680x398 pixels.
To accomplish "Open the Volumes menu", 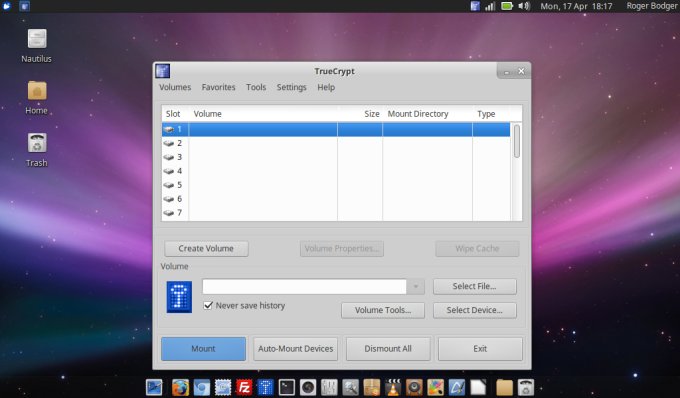I will point(175,87).
